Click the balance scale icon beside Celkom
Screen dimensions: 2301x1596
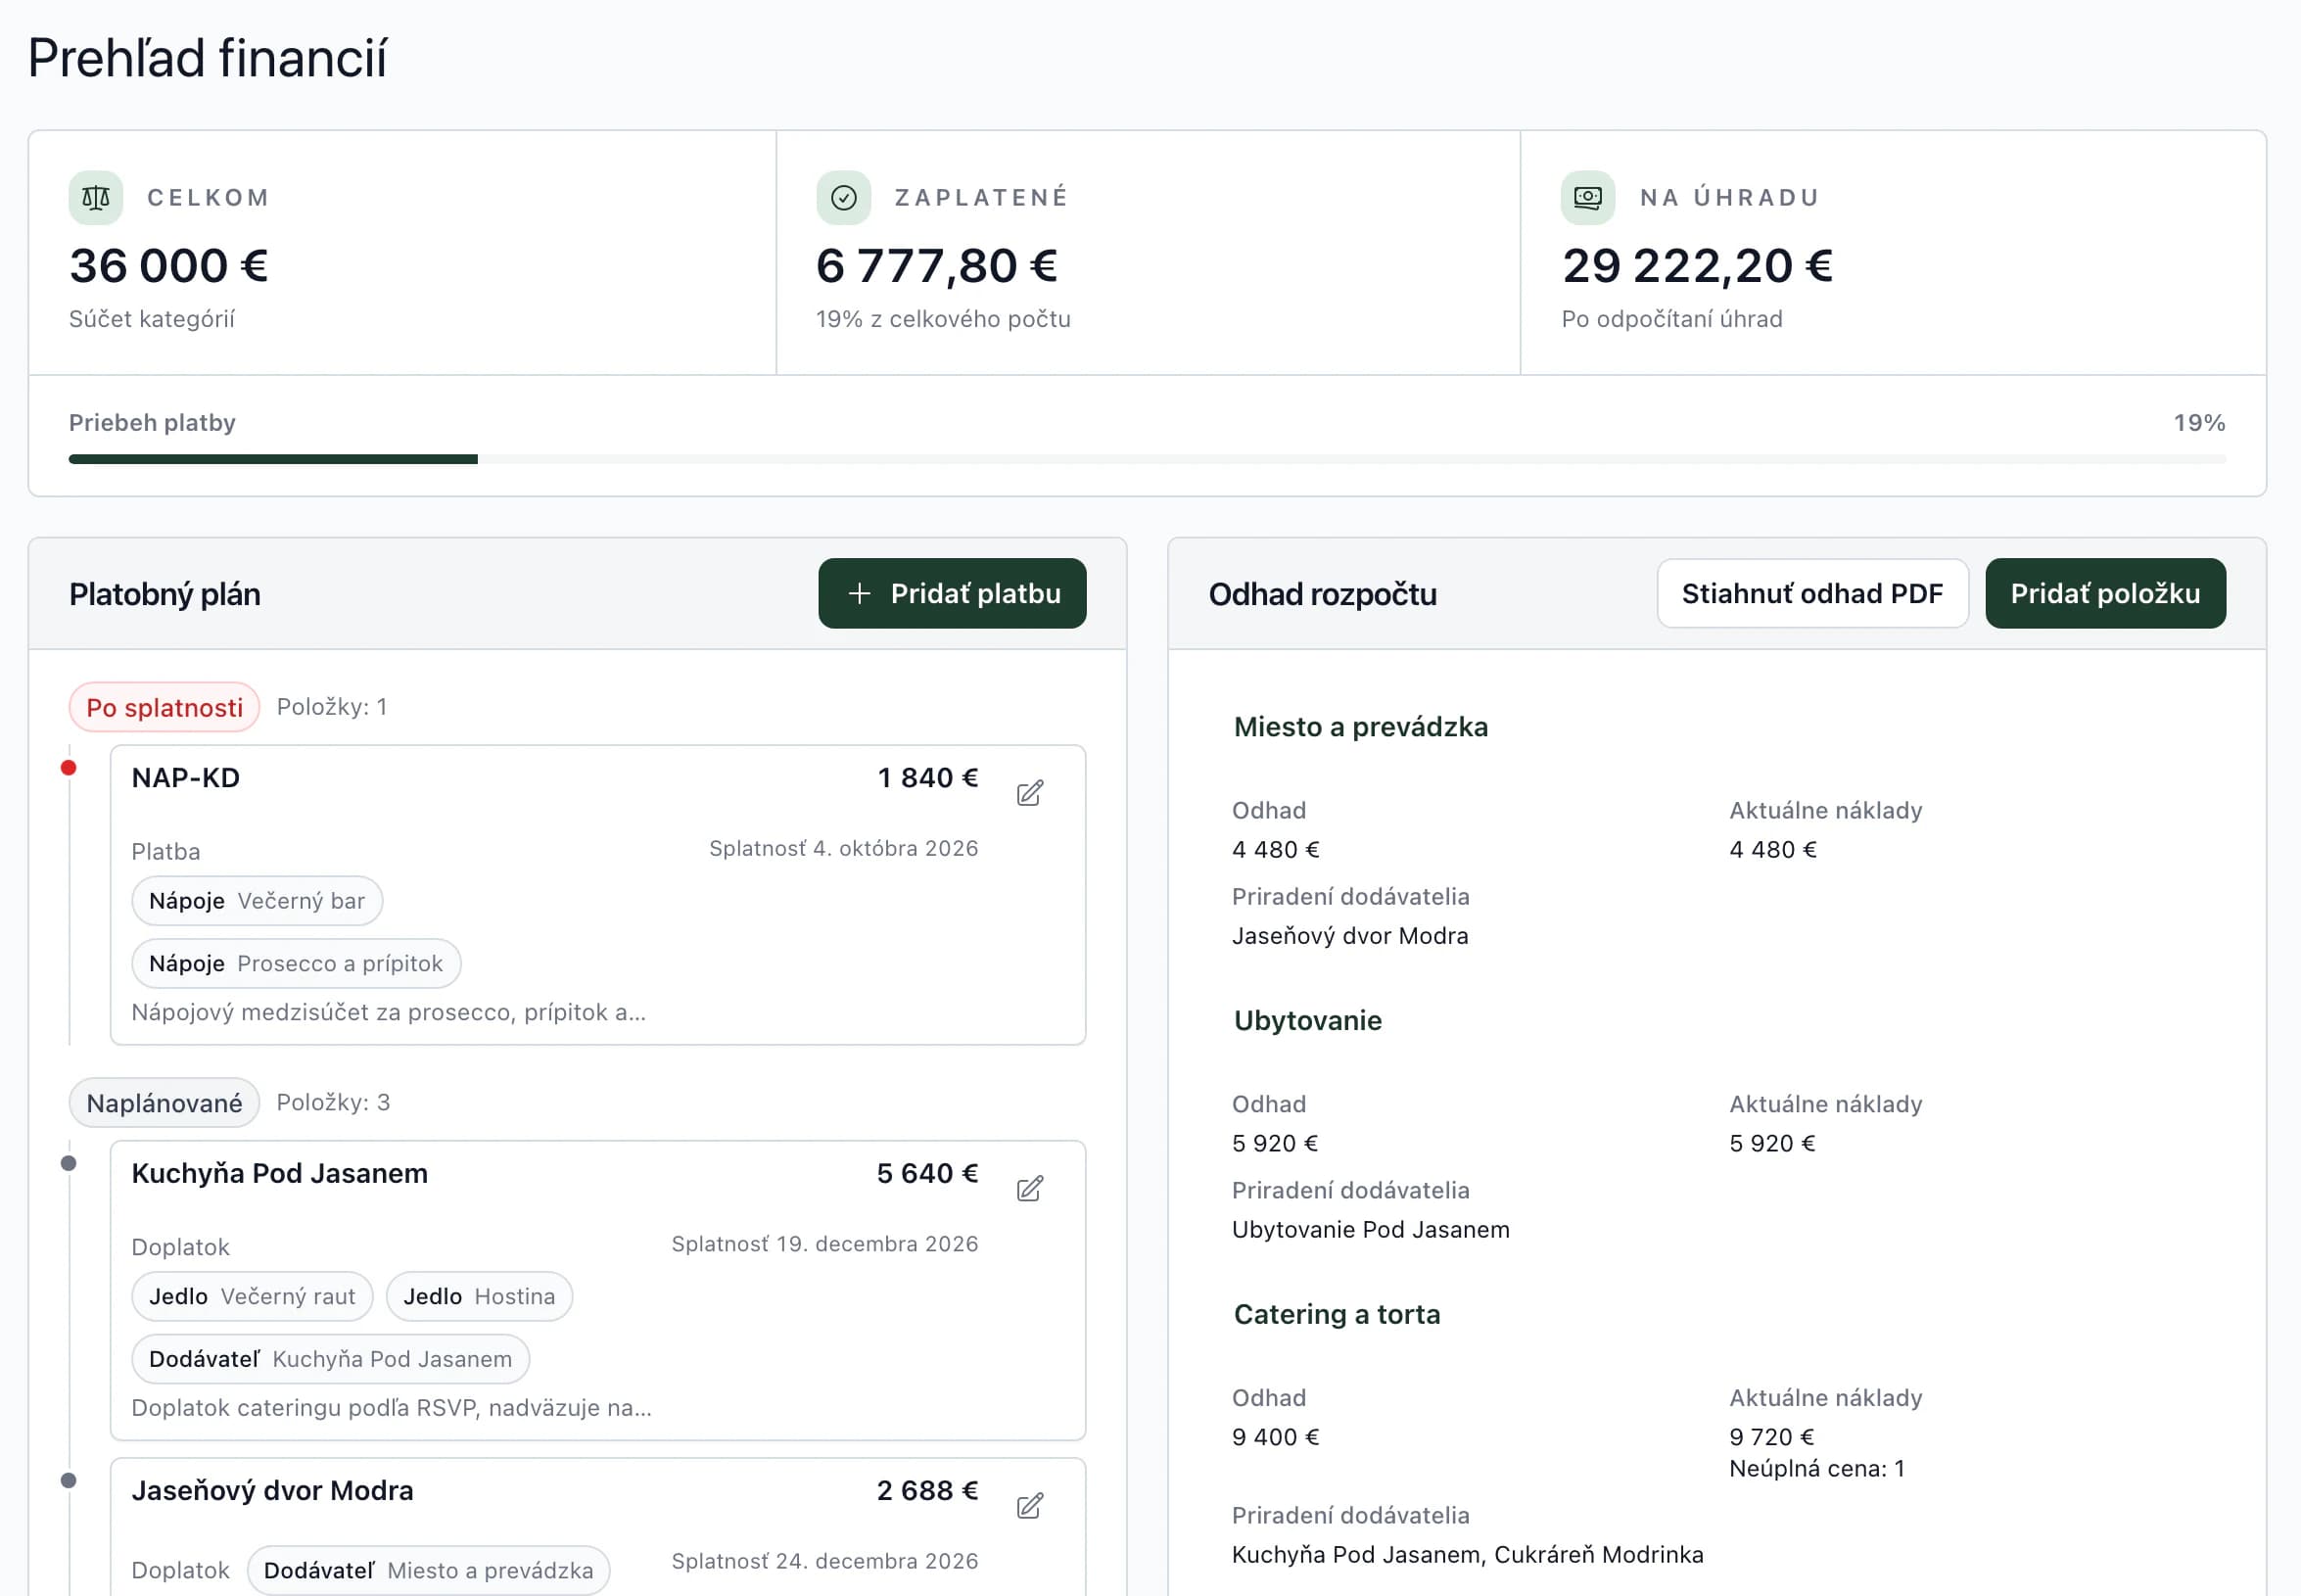96,197
